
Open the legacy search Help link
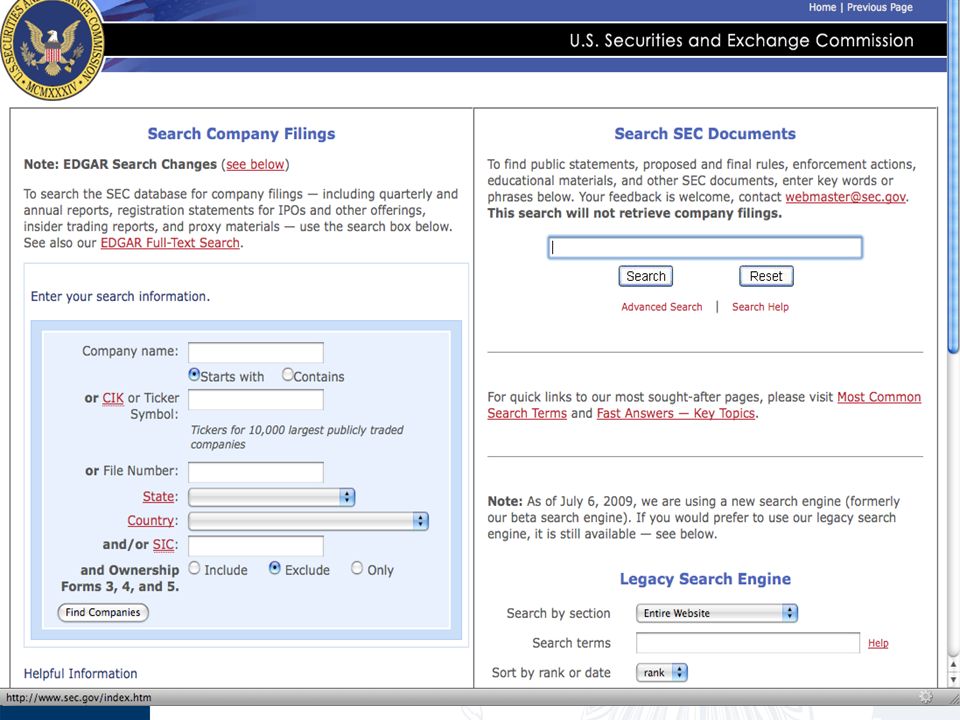878,643
